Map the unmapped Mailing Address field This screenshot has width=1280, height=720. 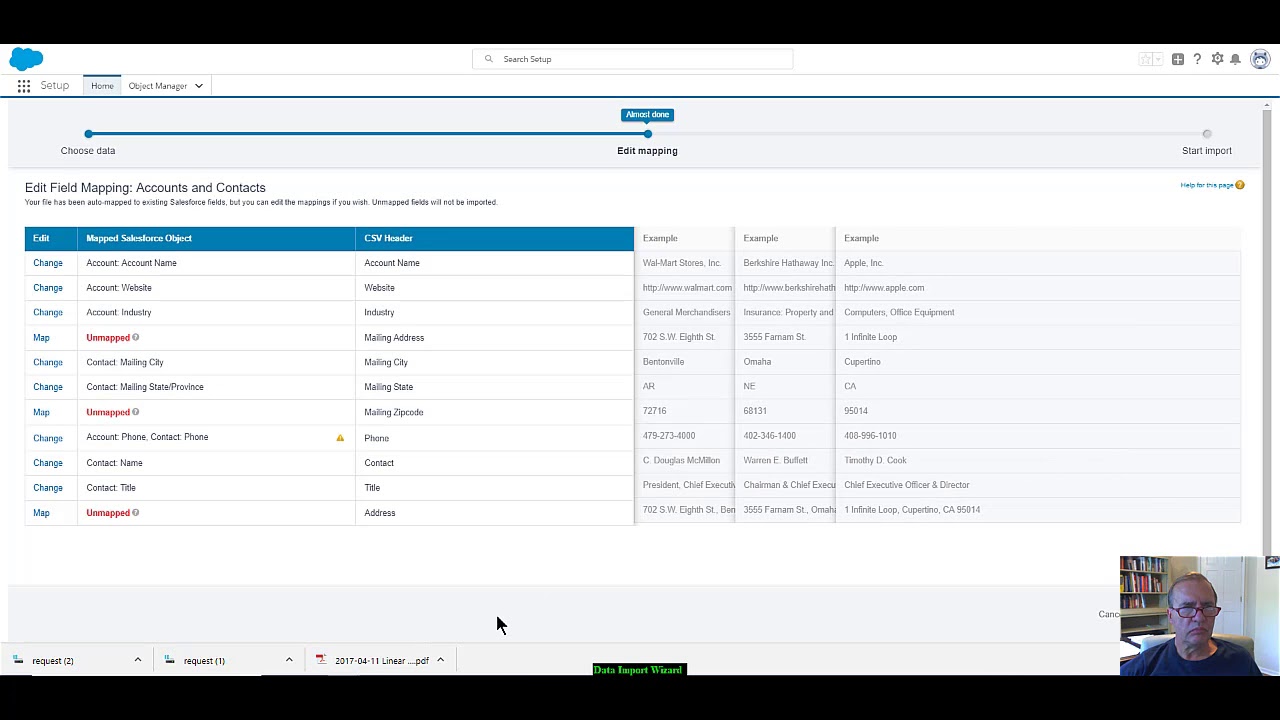[41, 338]
